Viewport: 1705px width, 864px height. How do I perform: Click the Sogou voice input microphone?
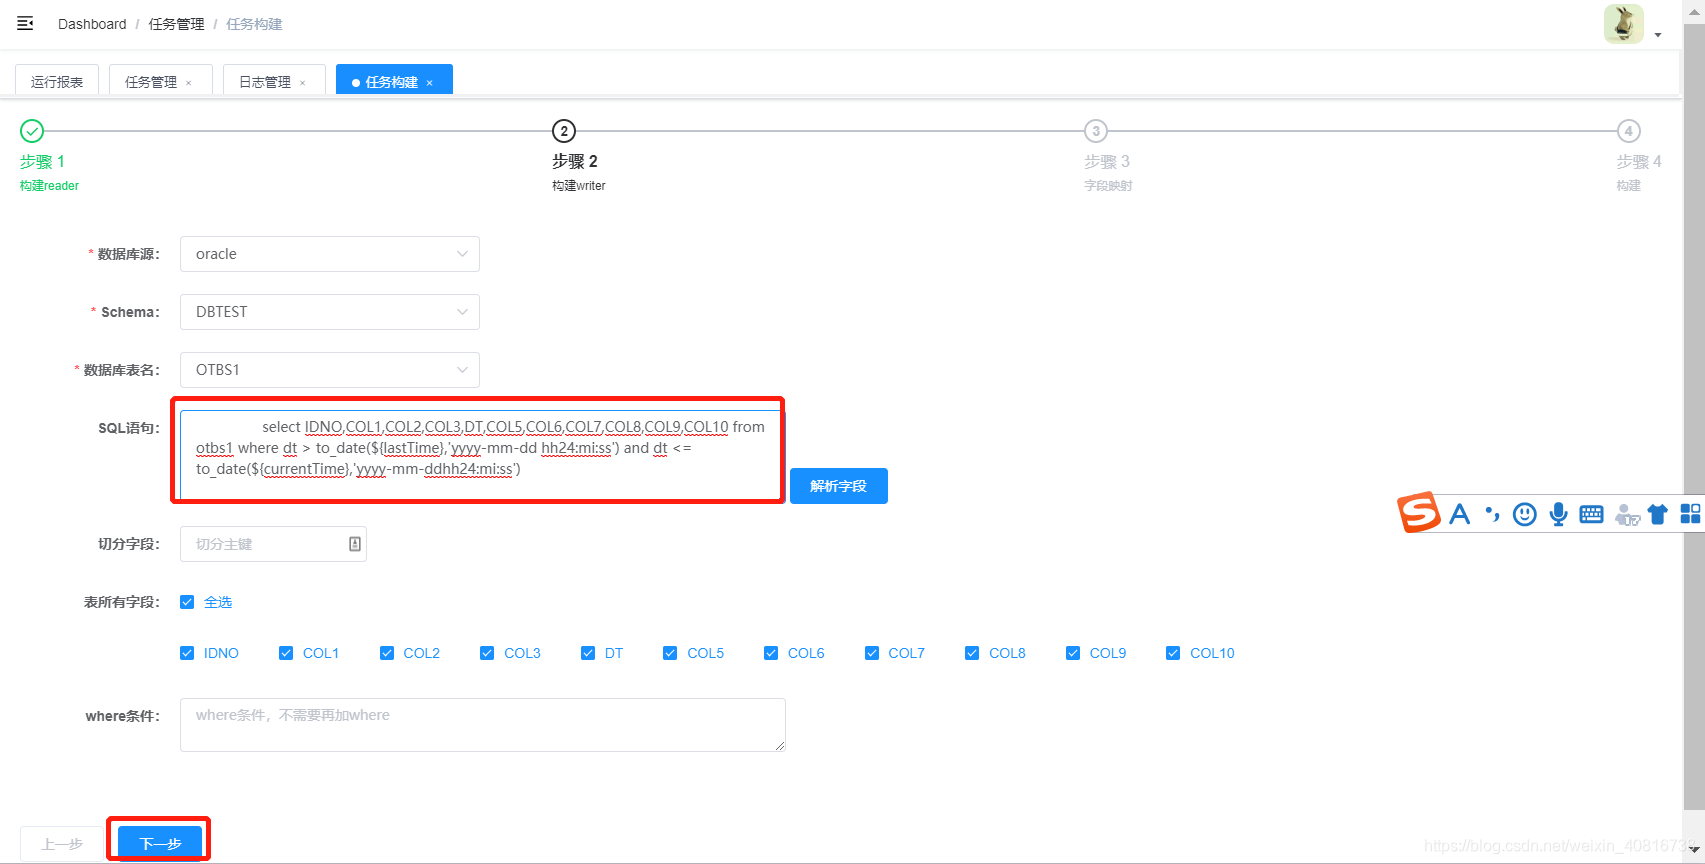click(x=1558, y=514)
